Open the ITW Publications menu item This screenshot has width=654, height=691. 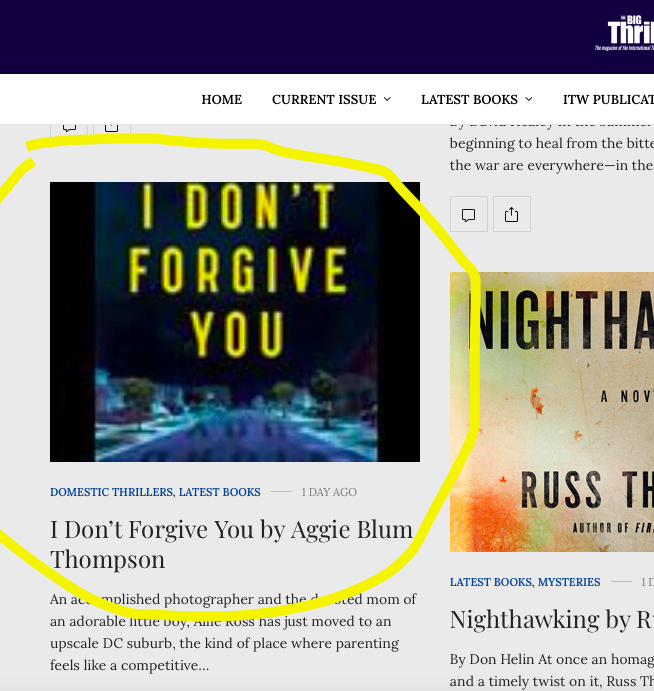click(608, 100)
